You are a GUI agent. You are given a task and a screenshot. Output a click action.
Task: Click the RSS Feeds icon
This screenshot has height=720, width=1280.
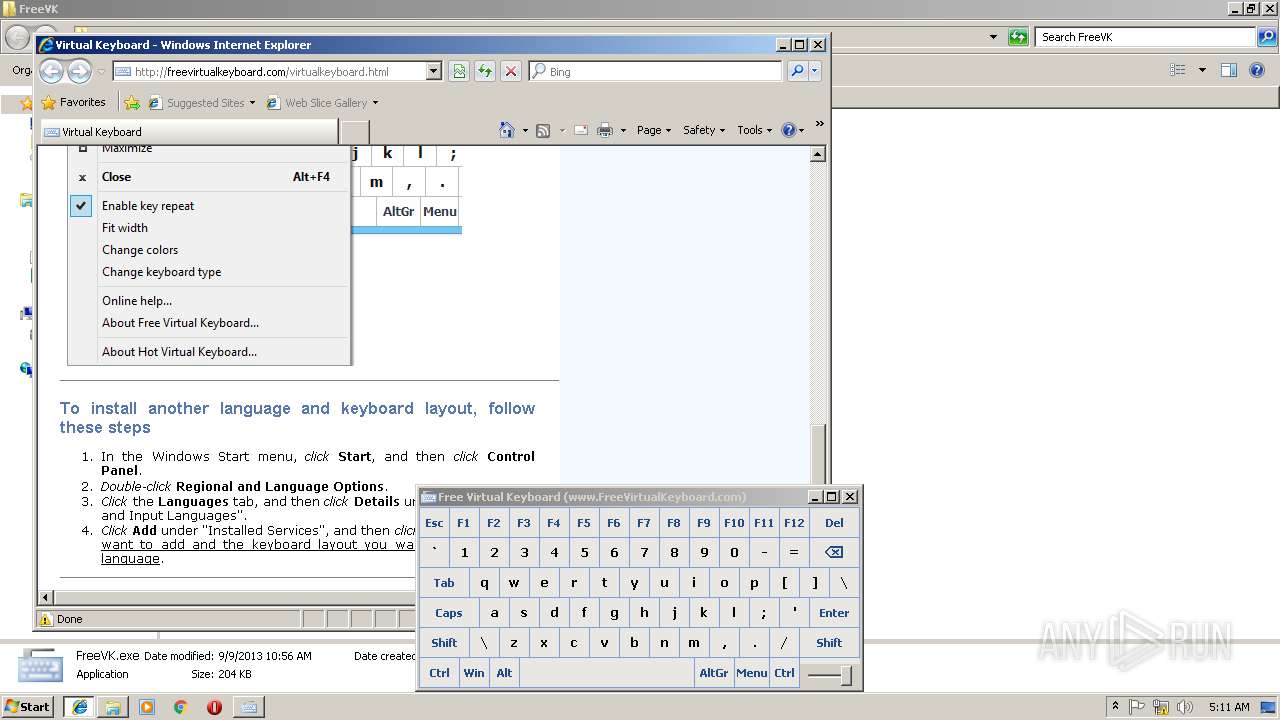tap(543, 130)
